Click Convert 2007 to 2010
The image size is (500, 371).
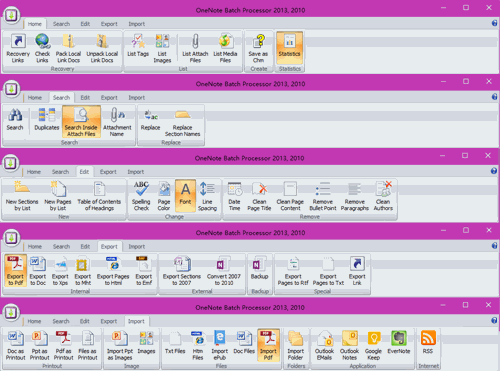(x=224, y=271)
